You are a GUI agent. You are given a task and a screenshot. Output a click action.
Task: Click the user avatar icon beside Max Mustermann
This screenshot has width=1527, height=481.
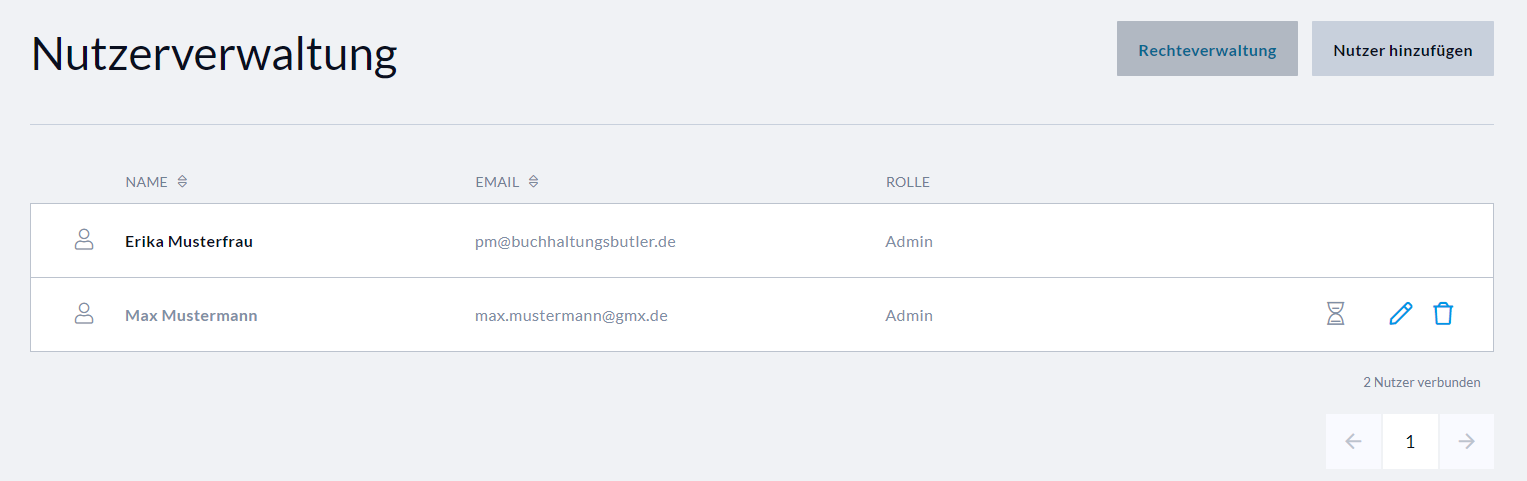(84, 314)
